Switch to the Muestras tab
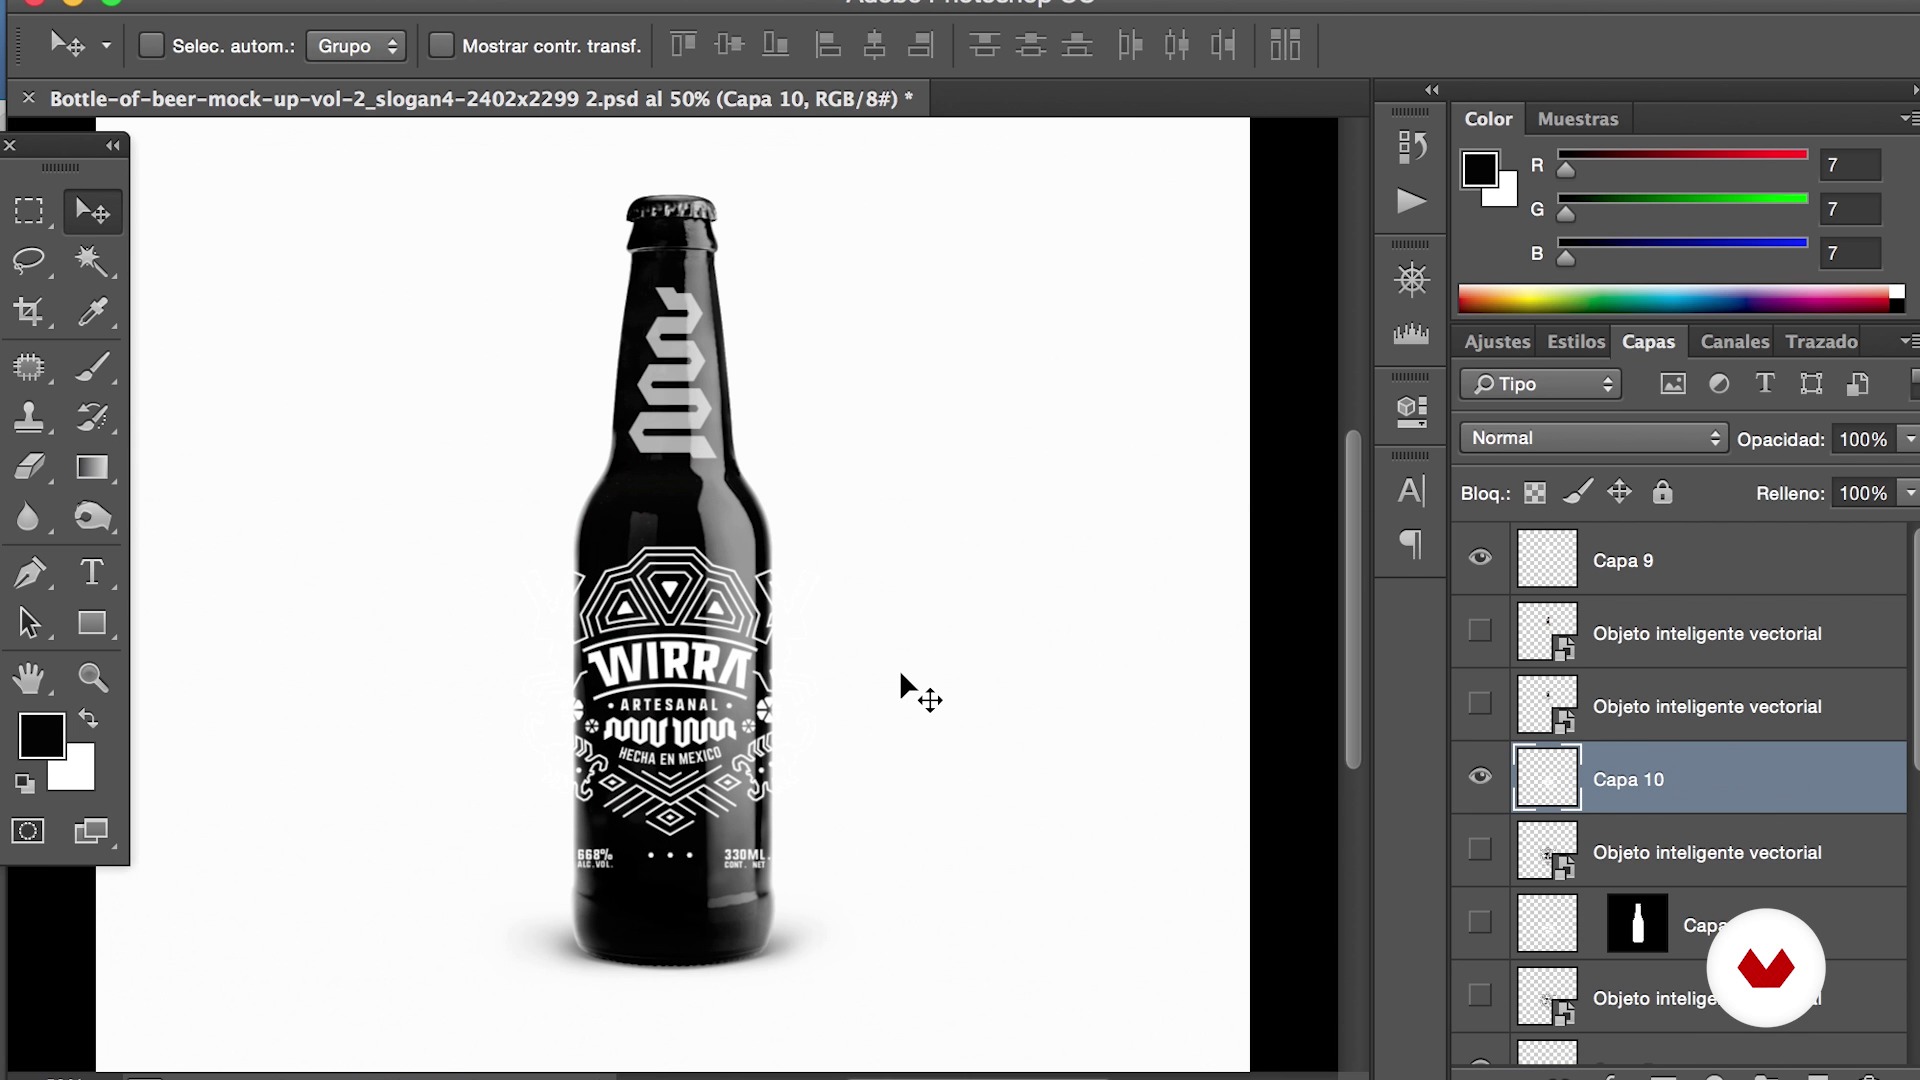The image size is (1920, 1080). click(x=1577, y=119)
